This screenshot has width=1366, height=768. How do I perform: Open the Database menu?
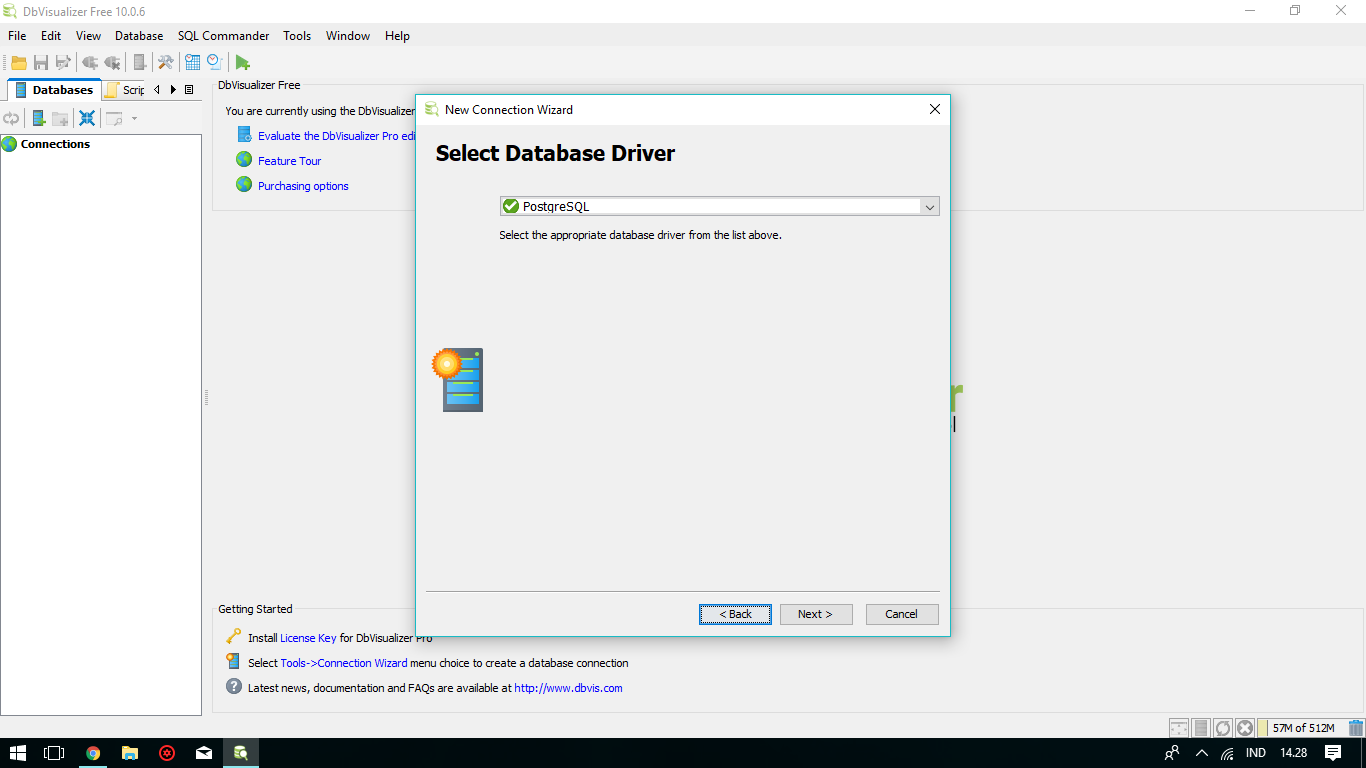[x=139, y=36]
